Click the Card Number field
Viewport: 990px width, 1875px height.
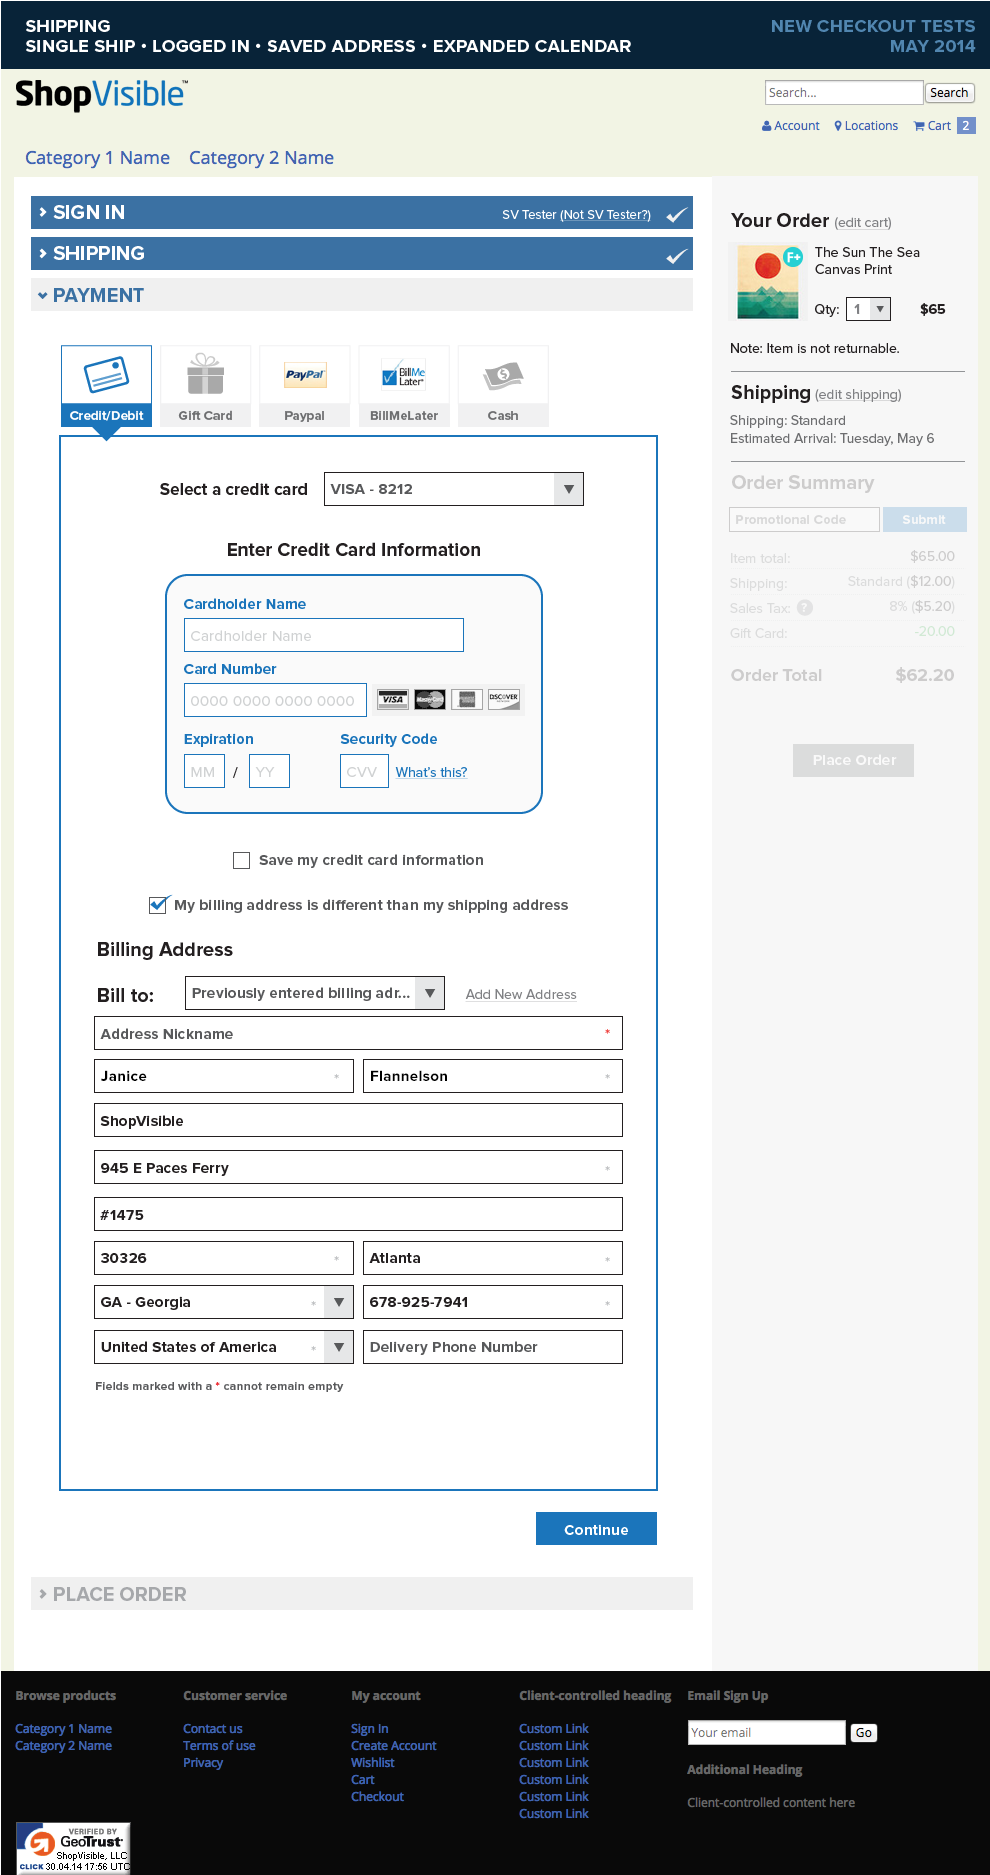[x=275, y=700]
